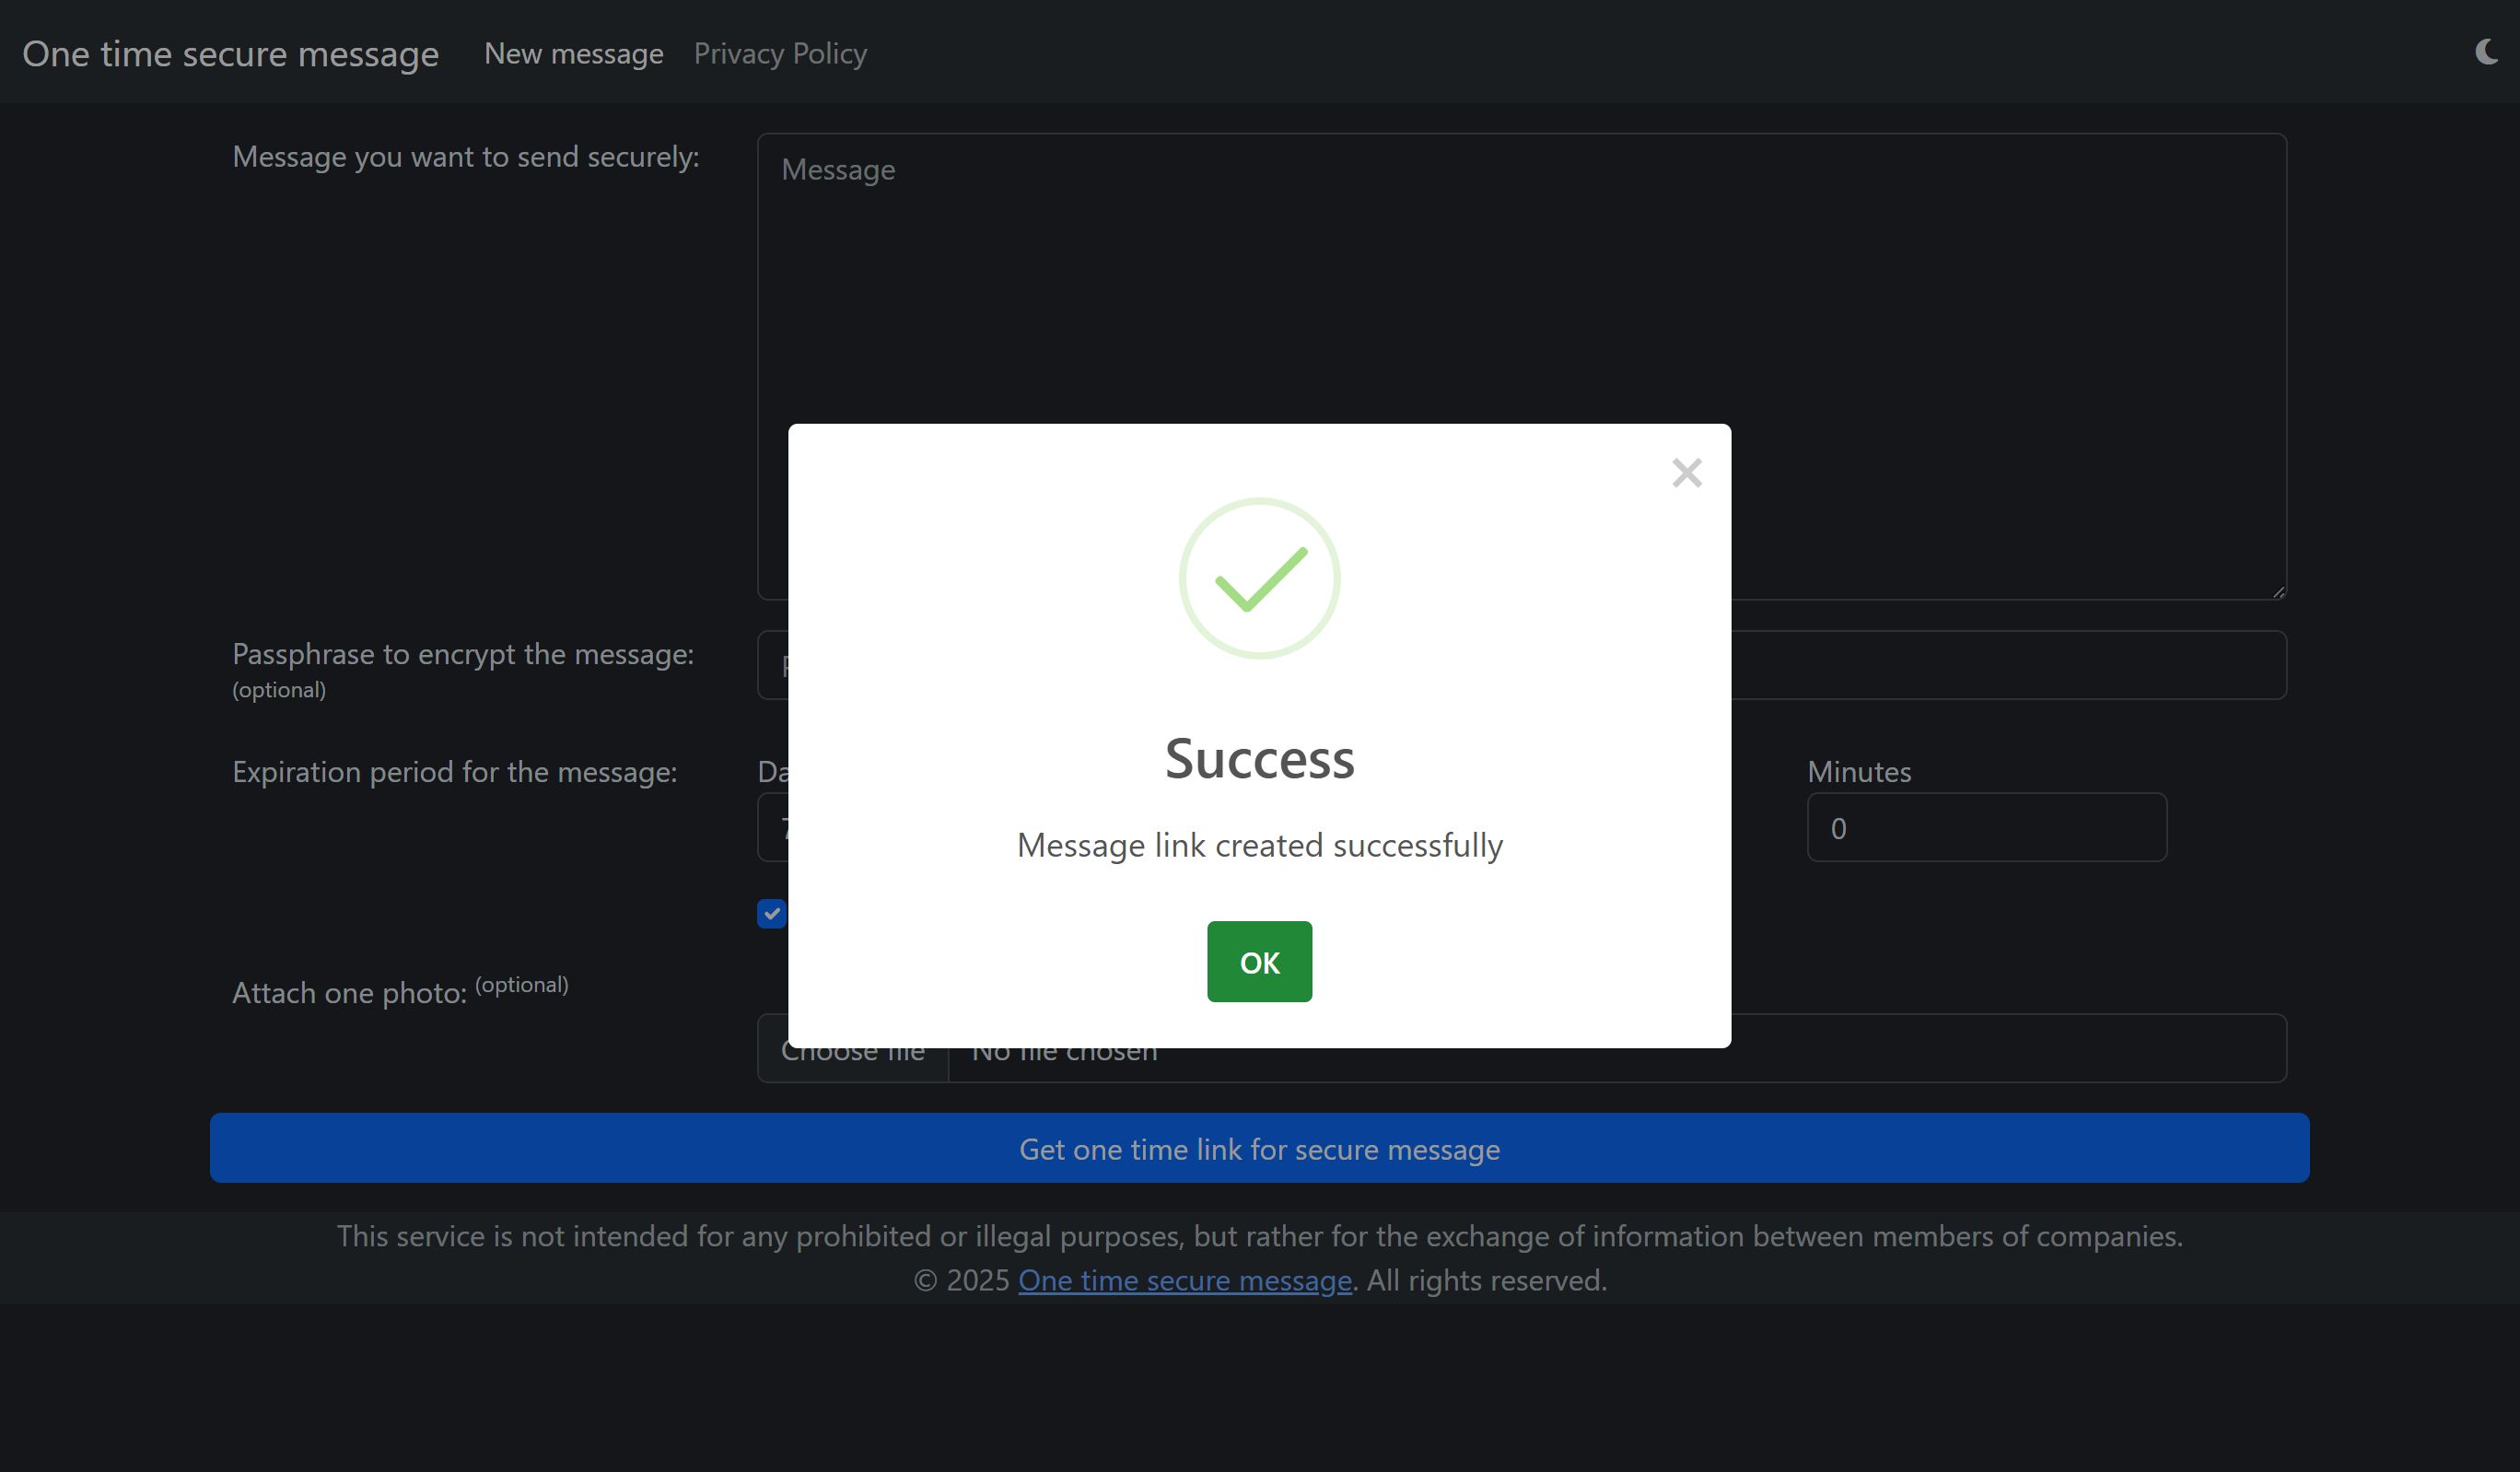2520x1472 pixels.
Task: Click the Message link created successfully text
Action: click(x=1259, y=845)
